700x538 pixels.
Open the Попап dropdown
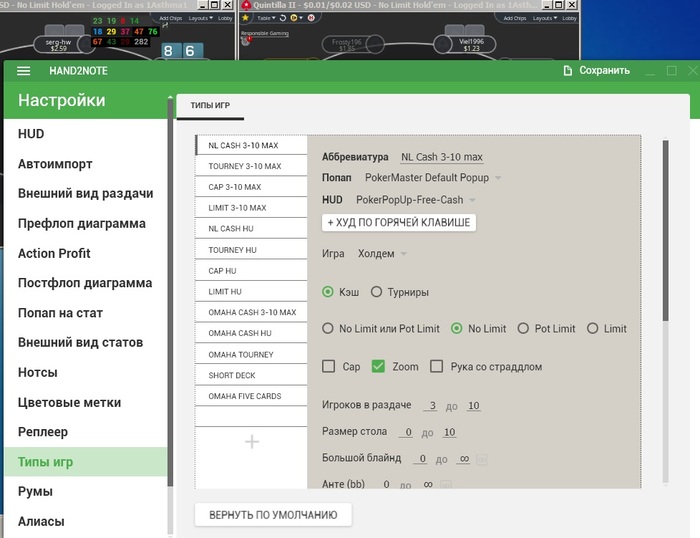(432, 178)
